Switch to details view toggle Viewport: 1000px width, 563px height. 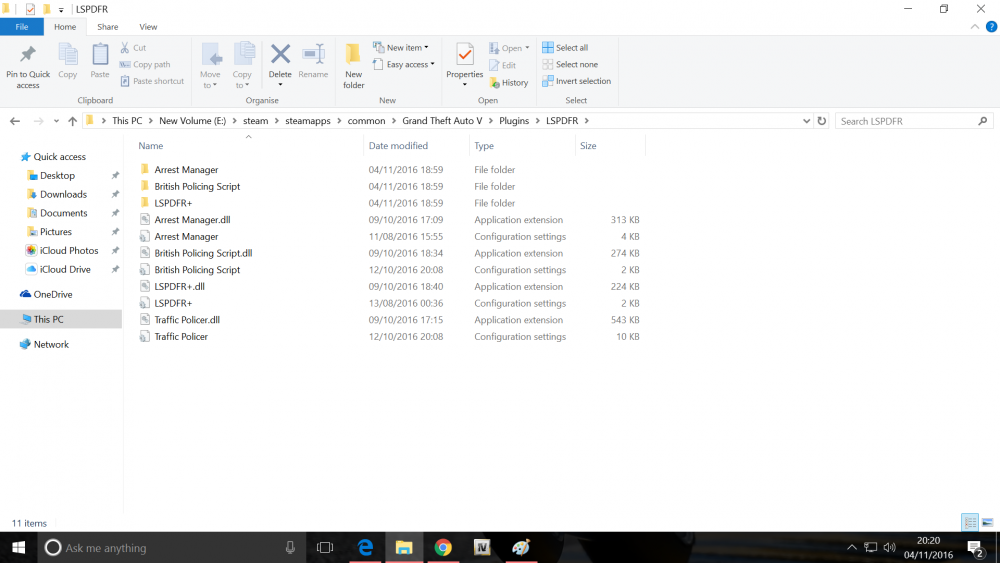tap(970, 523)
